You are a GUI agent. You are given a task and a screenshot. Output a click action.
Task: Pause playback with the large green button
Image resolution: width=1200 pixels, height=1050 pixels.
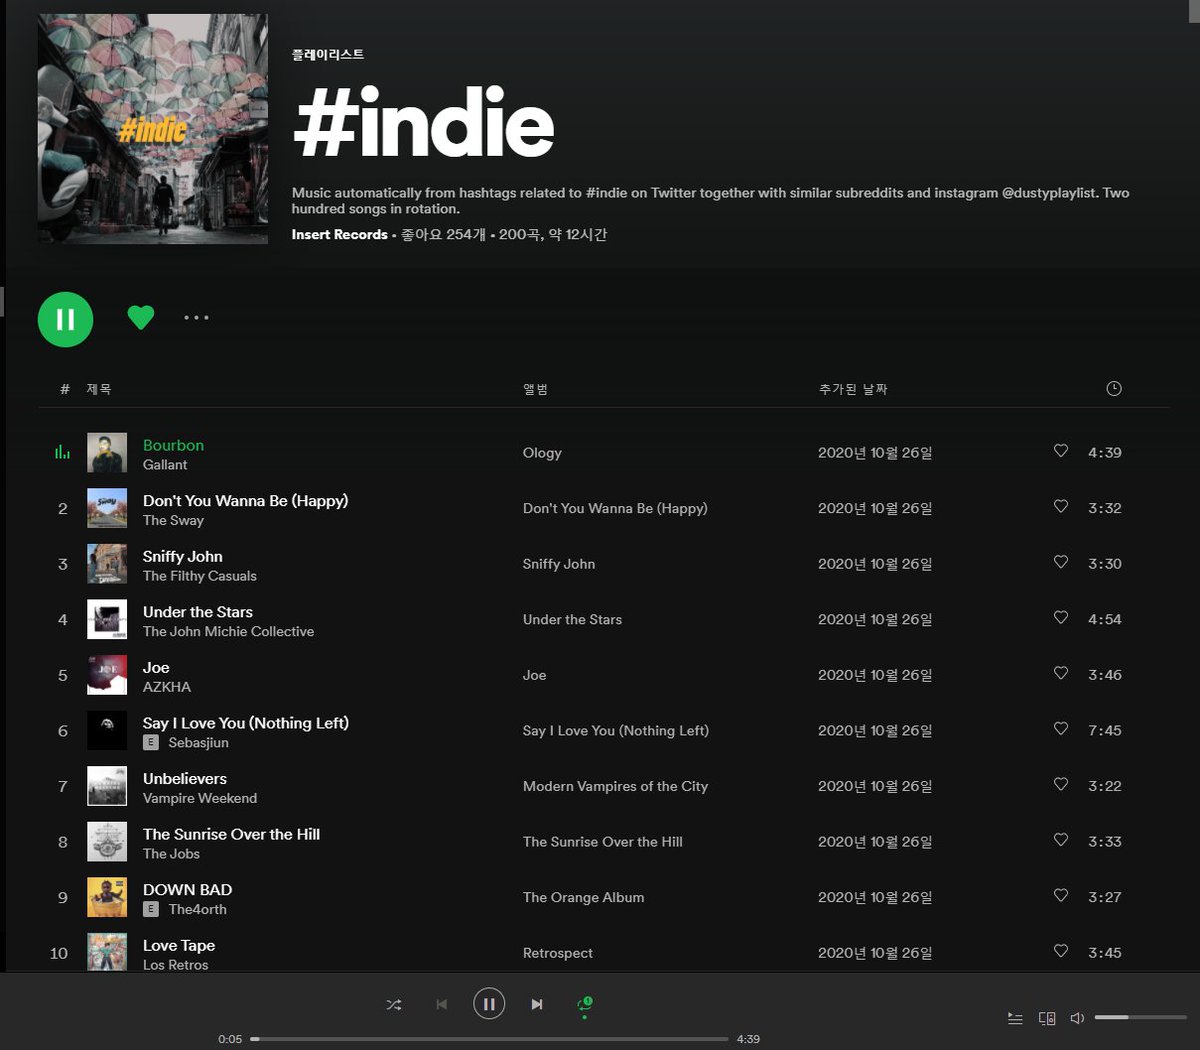(65, 319)
